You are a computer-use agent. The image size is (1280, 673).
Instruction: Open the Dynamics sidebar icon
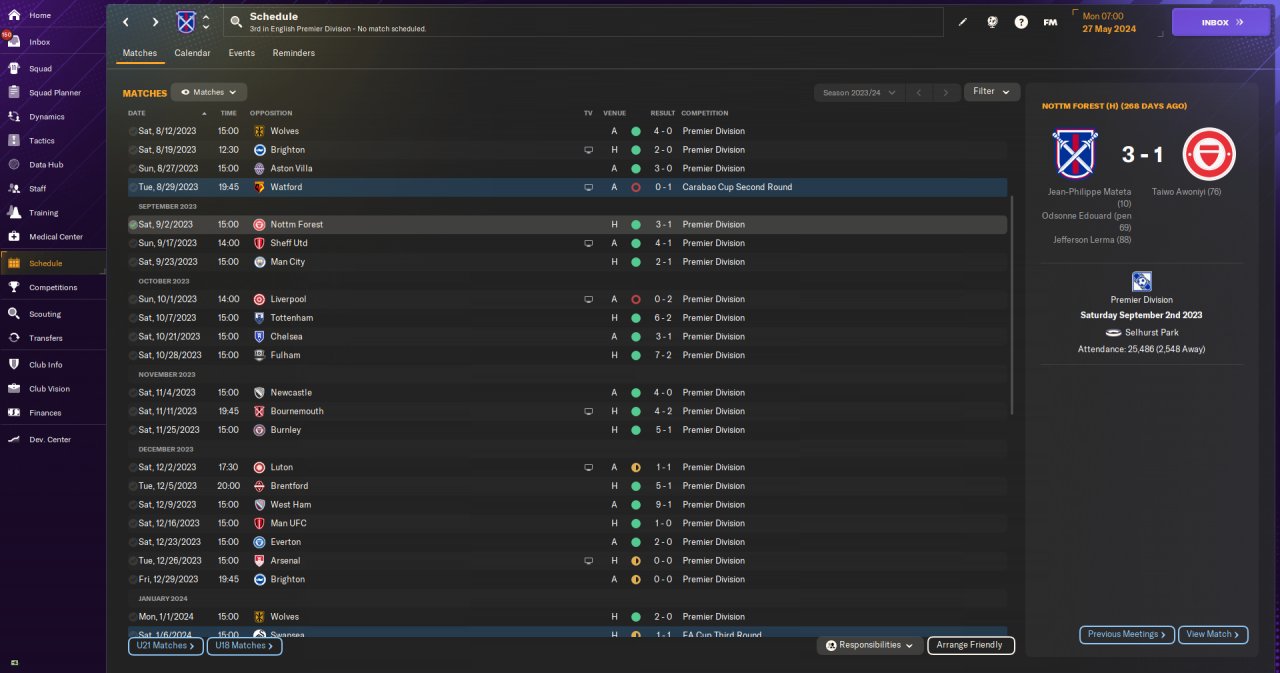coord(14,117)
